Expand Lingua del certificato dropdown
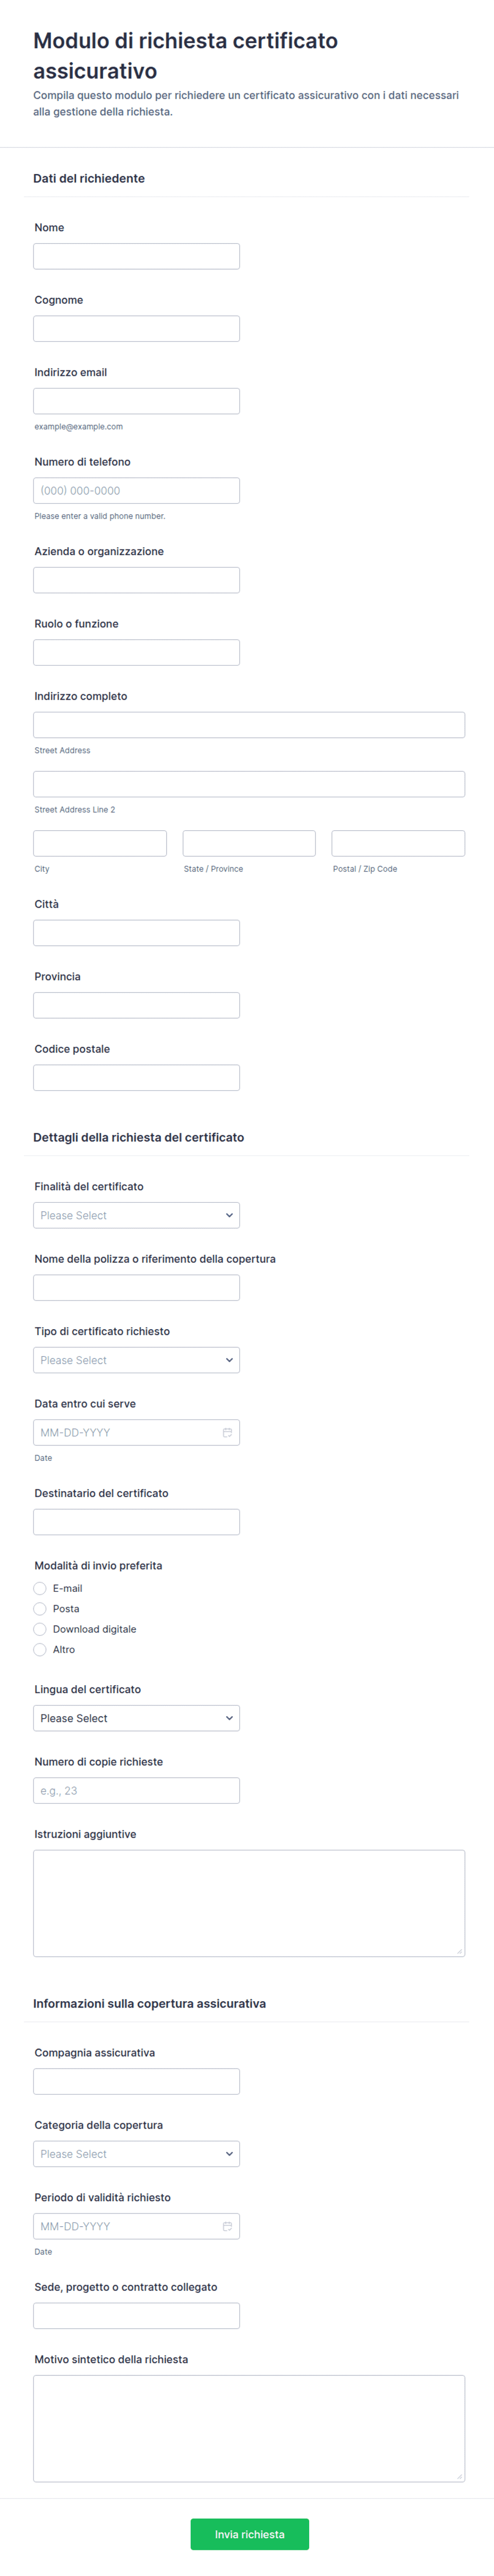Viewport: 494px width, 2576px height. [x=136, y=1718]
